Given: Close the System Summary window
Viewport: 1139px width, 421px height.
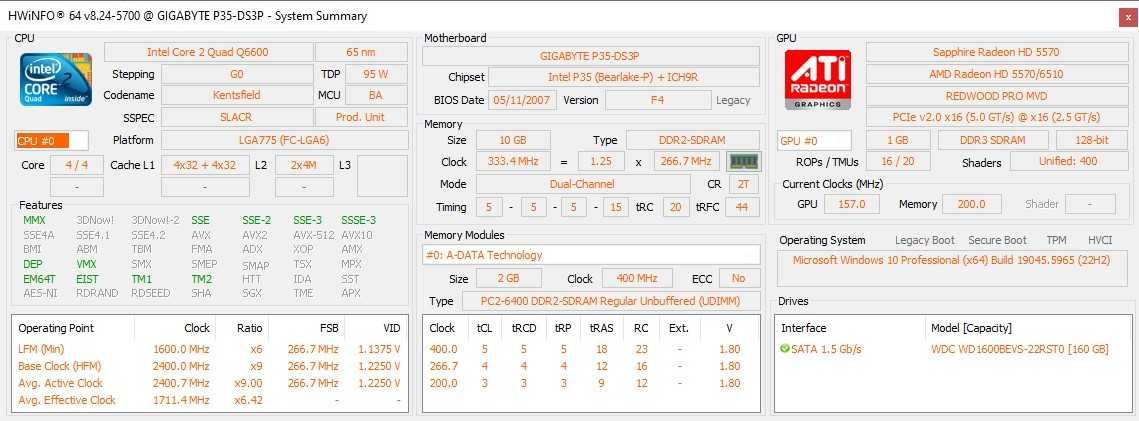Looking at the screenshot, I should (1128, 17).
